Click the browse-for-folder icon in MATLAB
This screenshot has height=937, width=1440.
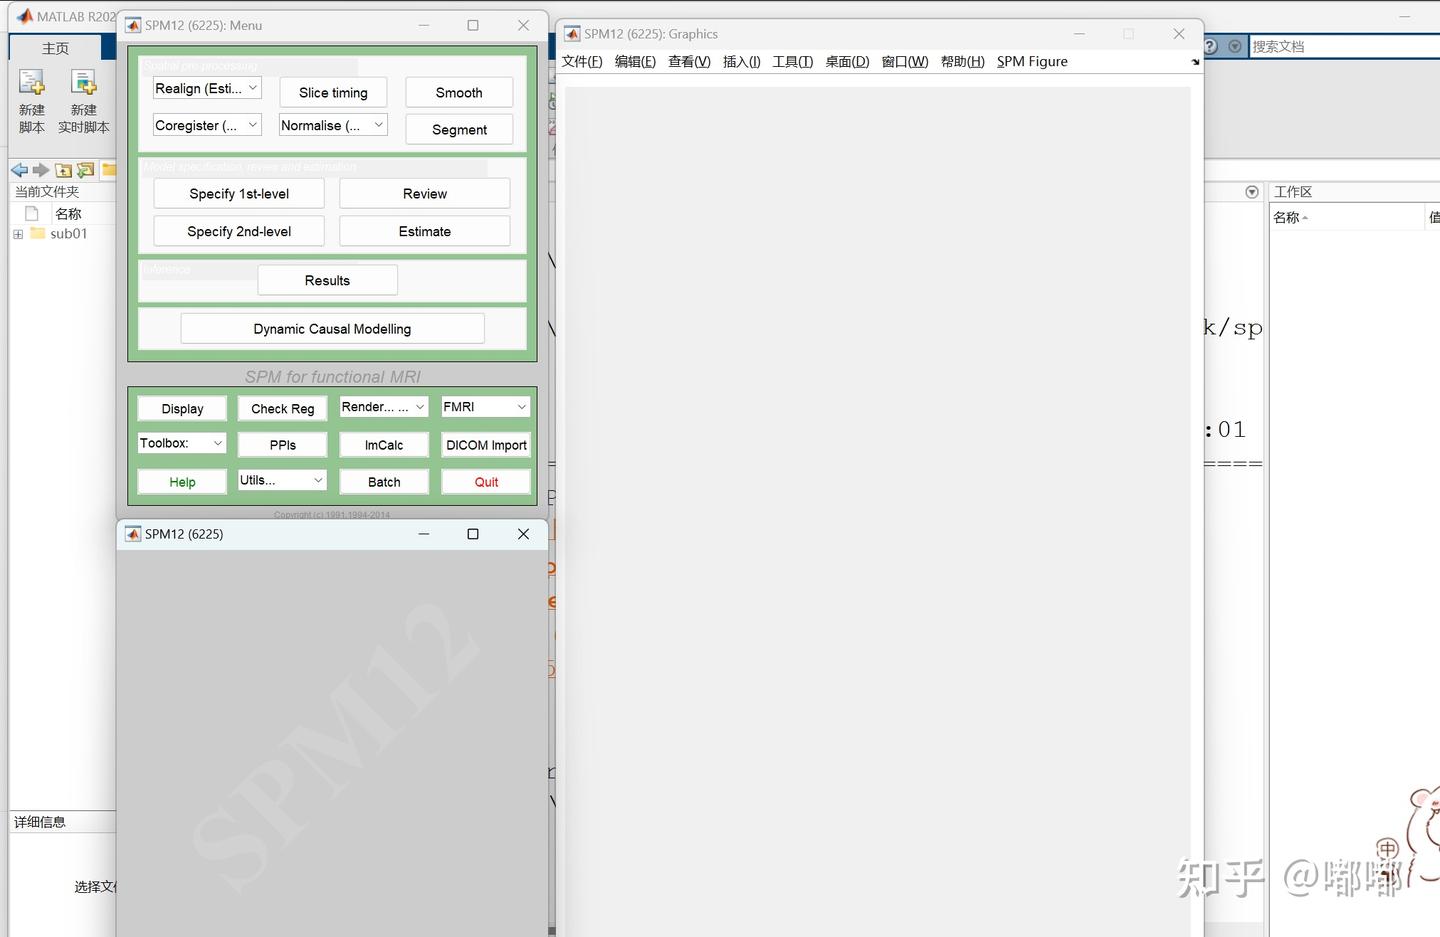85,170
